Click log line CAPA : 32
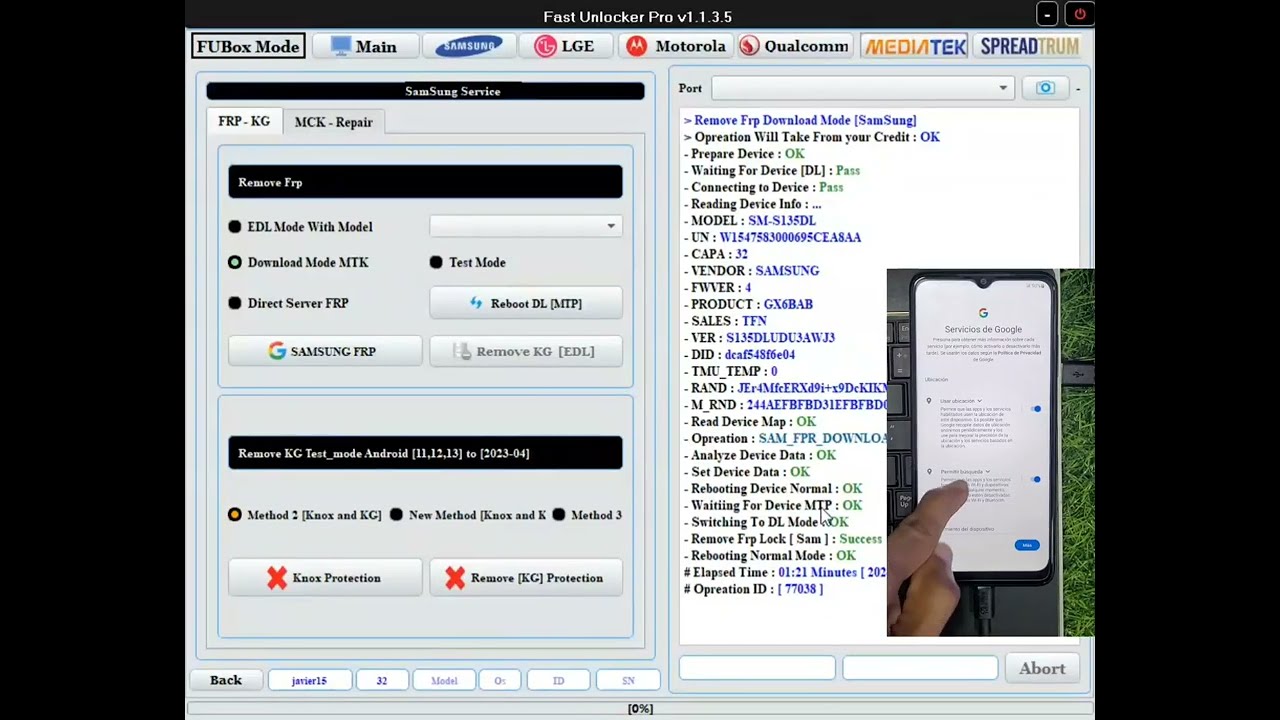Image resolution: width=1280 pixels, height=720 pixels. (x=716, y=254)
